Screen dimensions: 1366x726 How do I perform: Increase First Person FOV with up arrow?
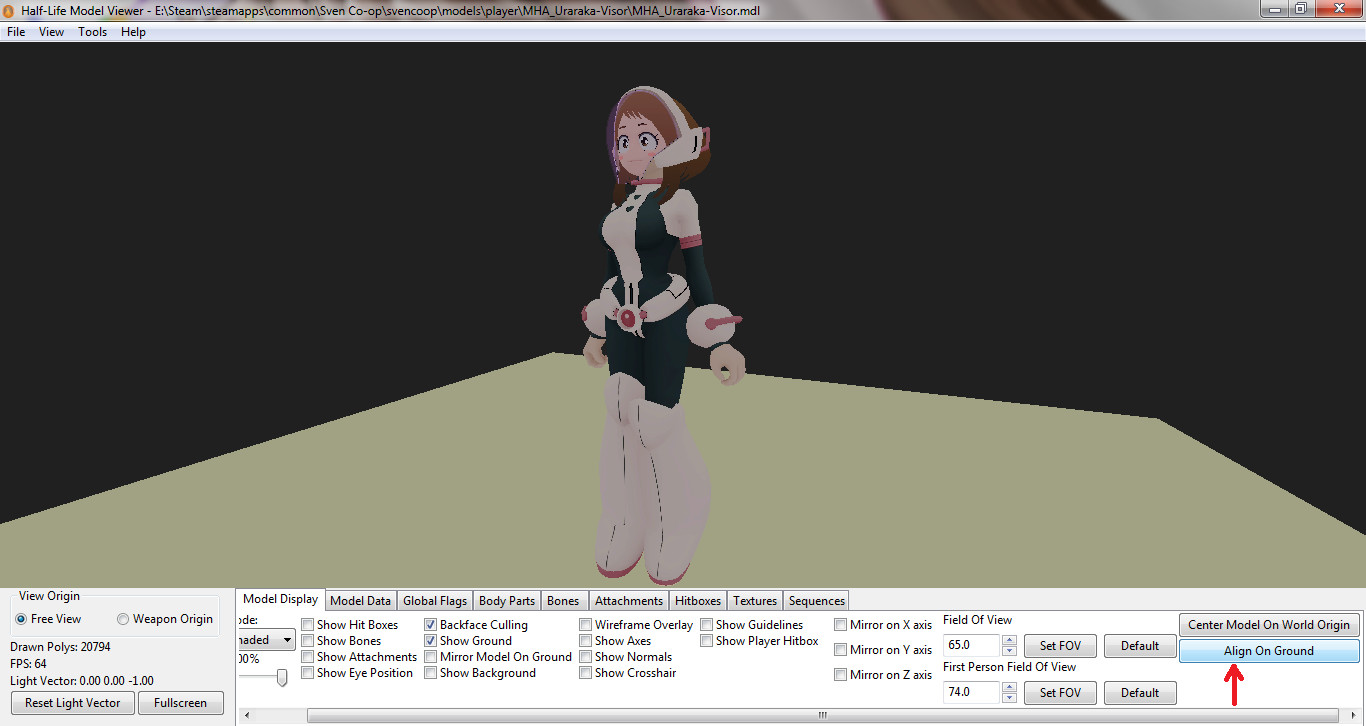click(1009, 687)
